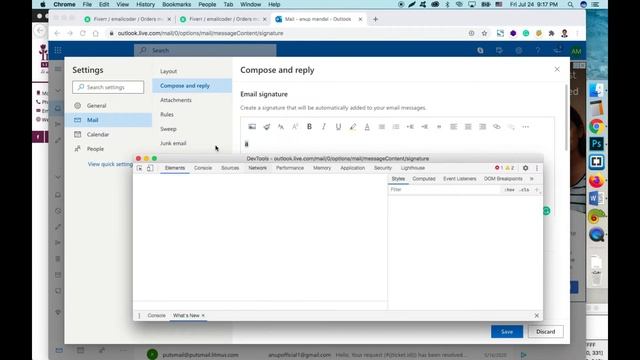Viewport: 640px width, 360px height.
Task: Select the Event Listeners pane tab
Action: pos(460,179)
